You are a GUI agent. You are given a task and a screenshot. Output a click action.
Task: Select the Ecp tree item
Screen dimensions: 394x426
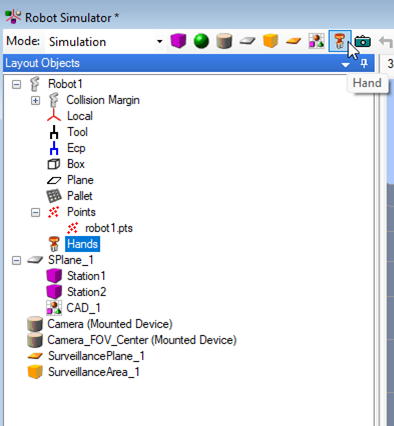coord(76,148)
